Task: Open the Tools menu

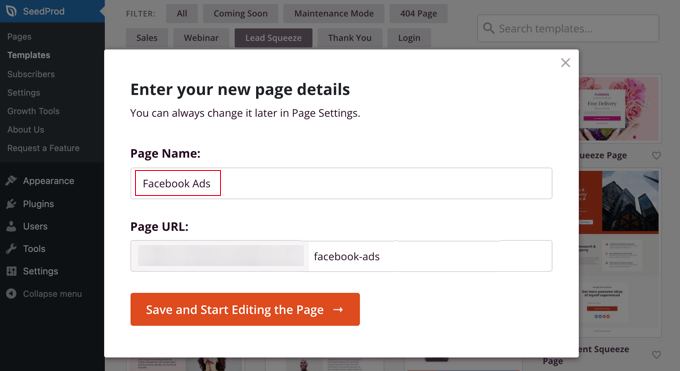Action: tap(34, 249)
